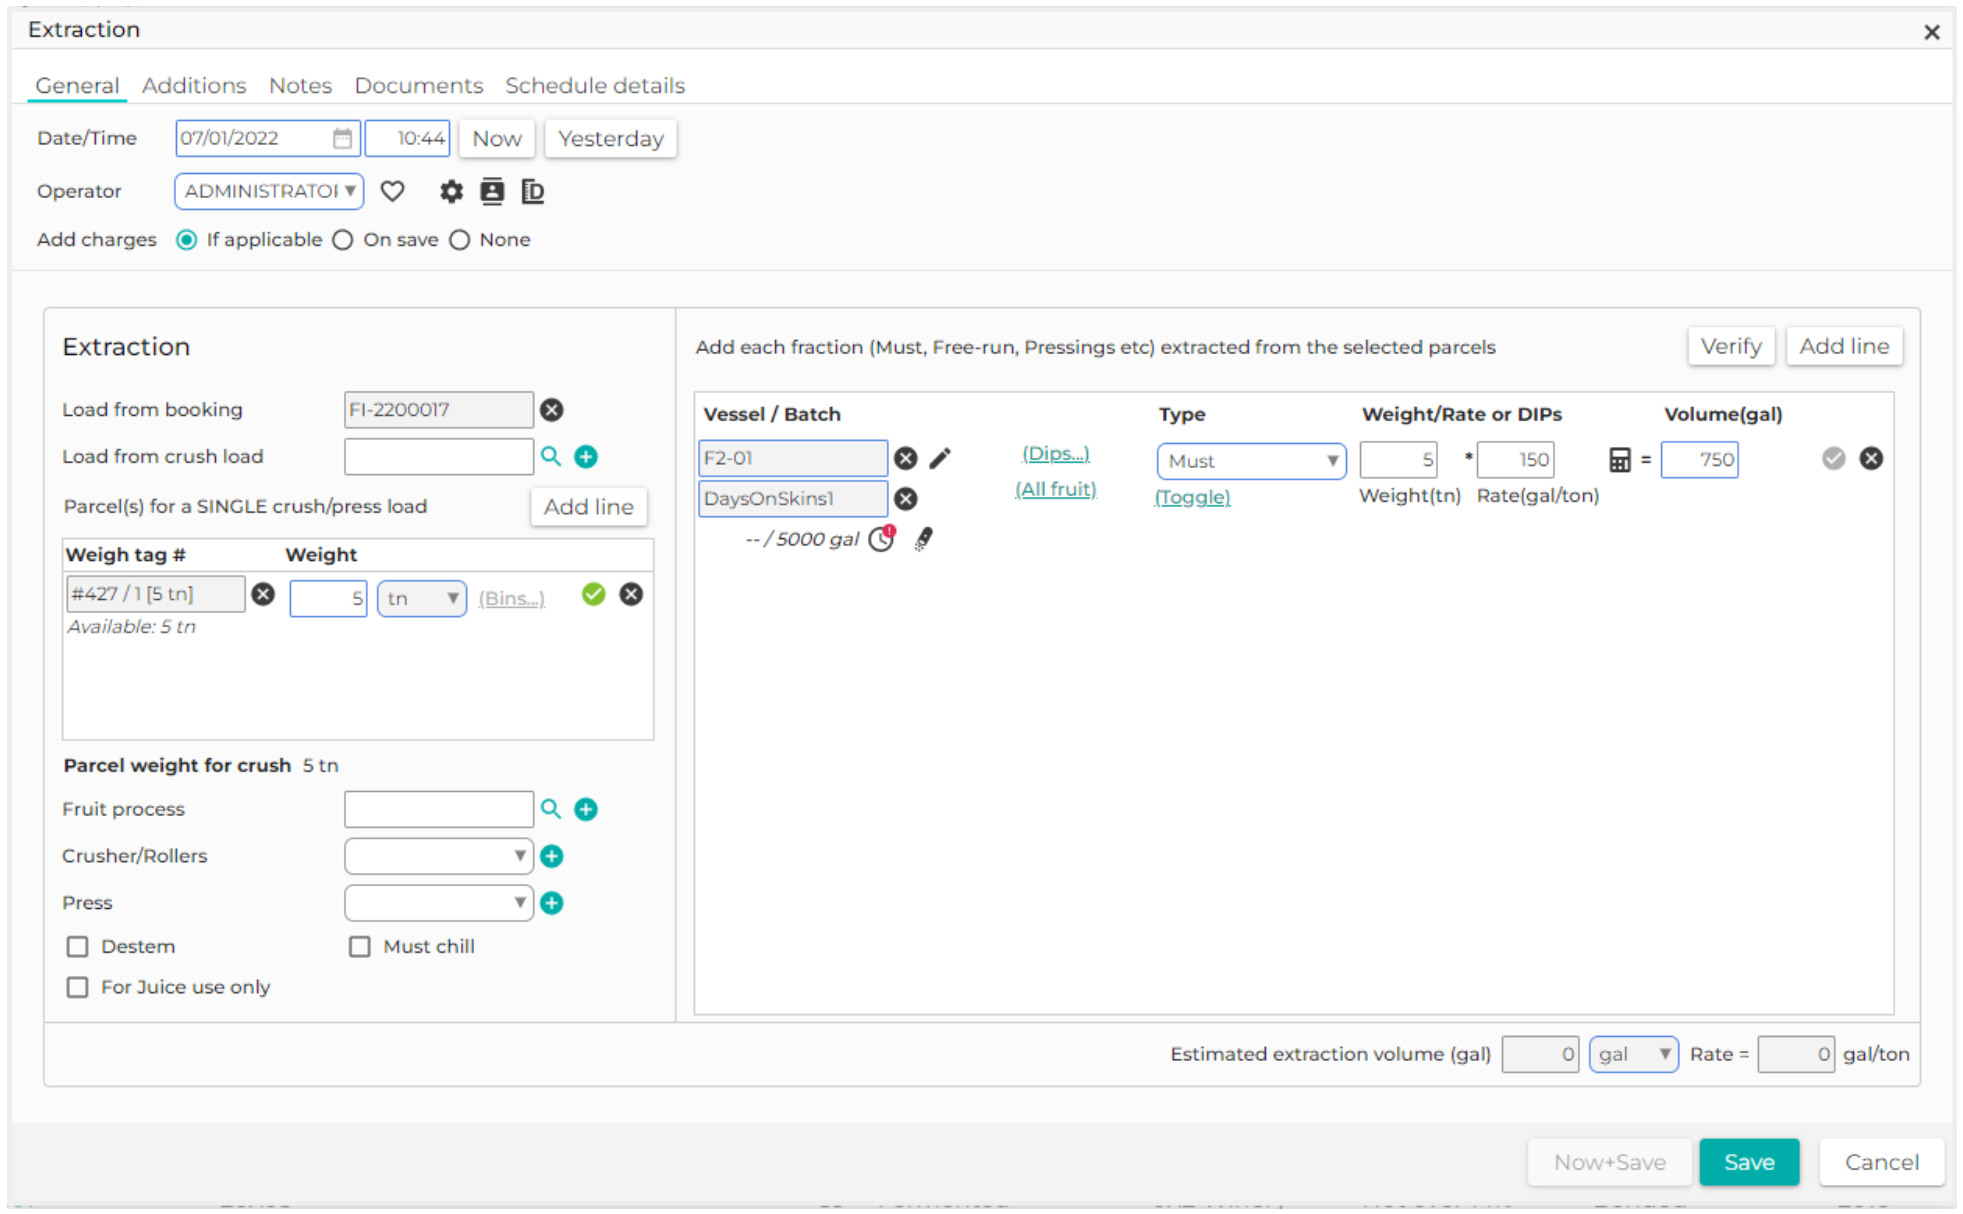Click search magnifier for Load from crush load
The height and width of the screenshot is (1214, 1963).
point(551,456)
